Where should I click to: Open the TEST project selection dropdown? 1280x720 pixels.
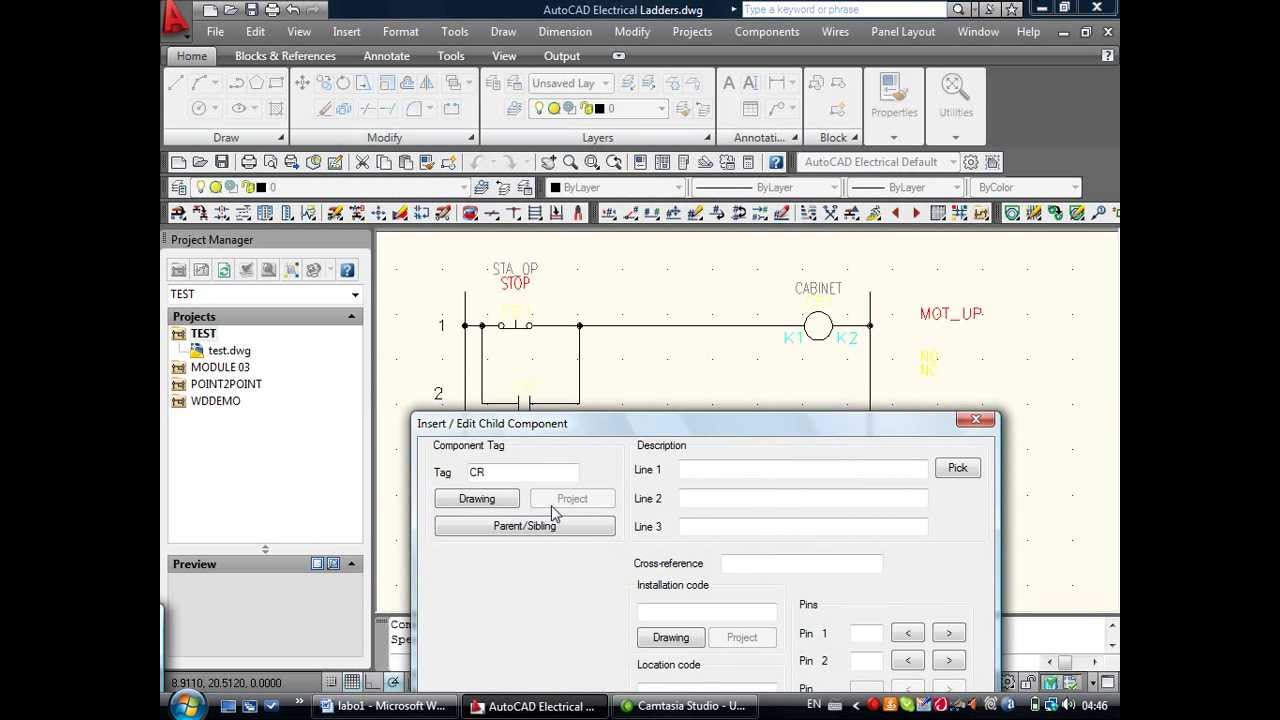(x=355, y=295)
